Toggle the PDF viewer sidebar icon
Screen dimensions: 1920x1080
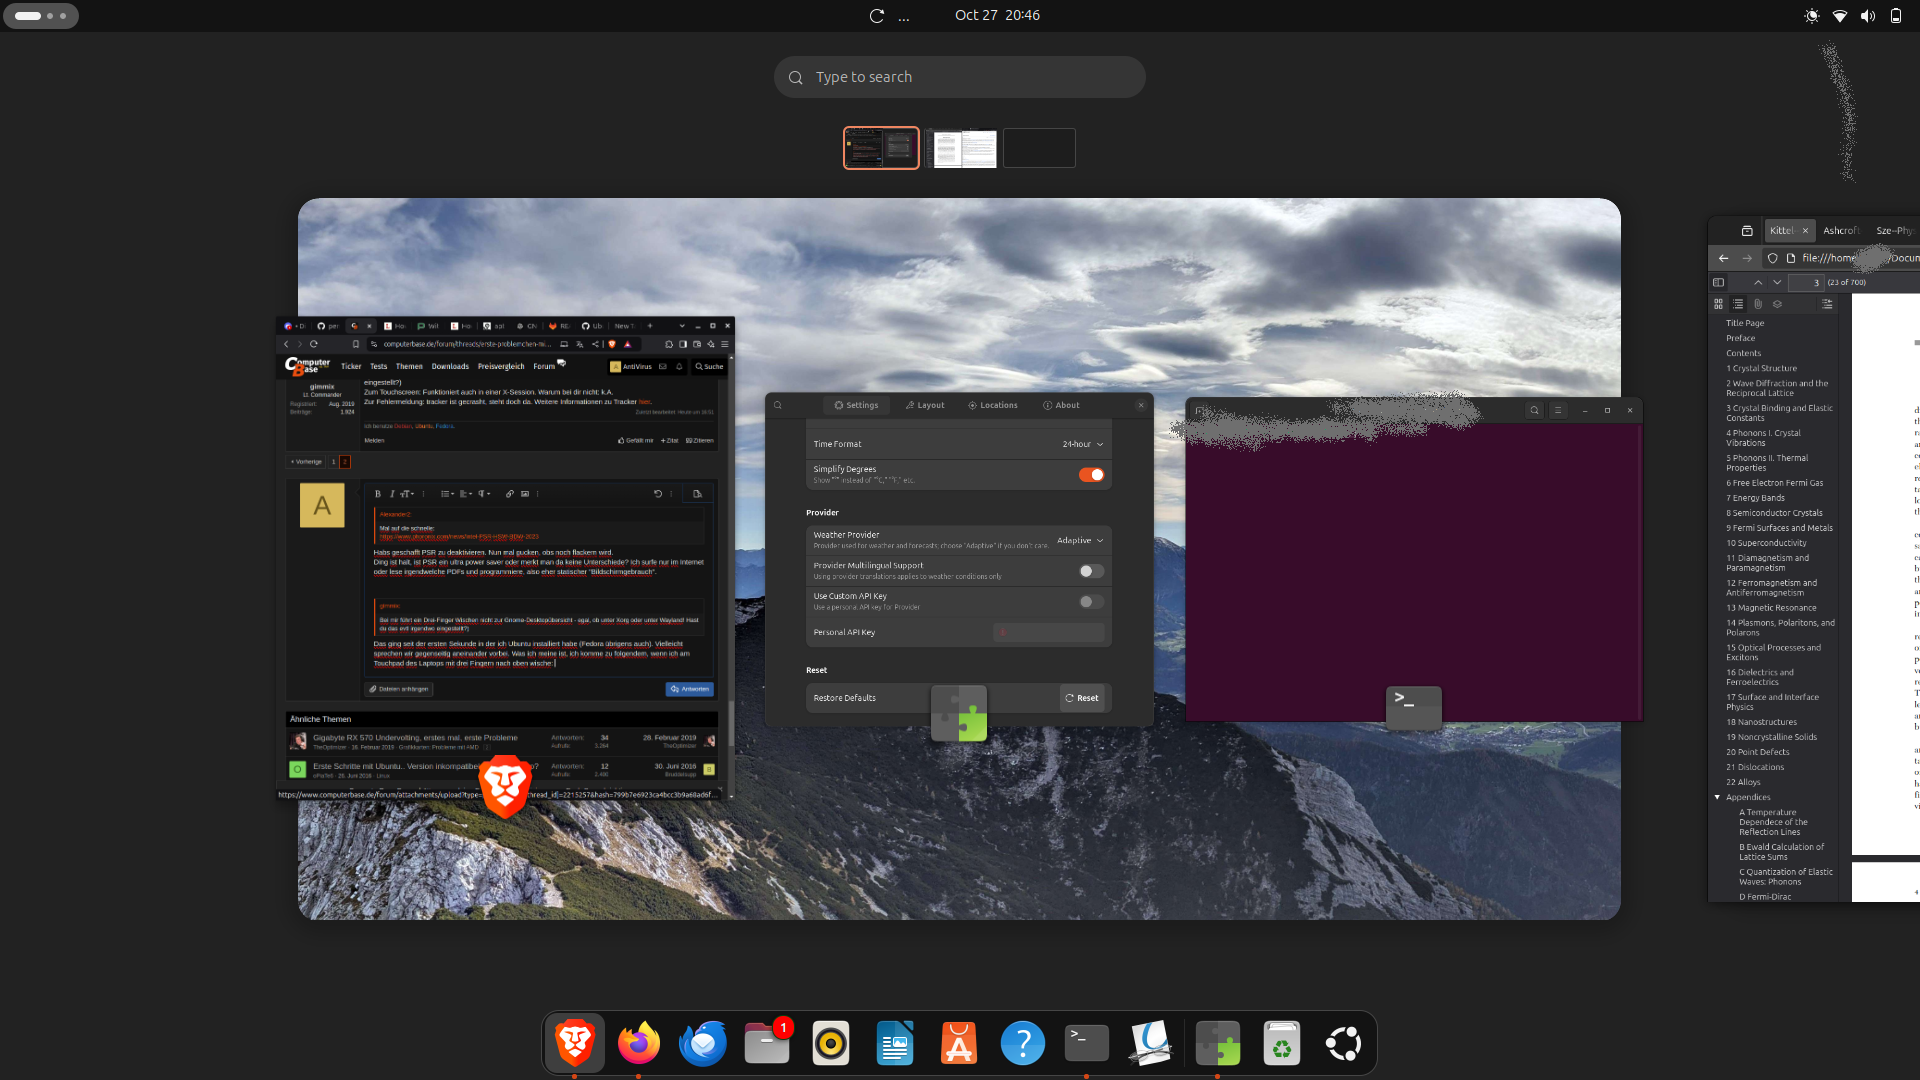point(1718,282)
